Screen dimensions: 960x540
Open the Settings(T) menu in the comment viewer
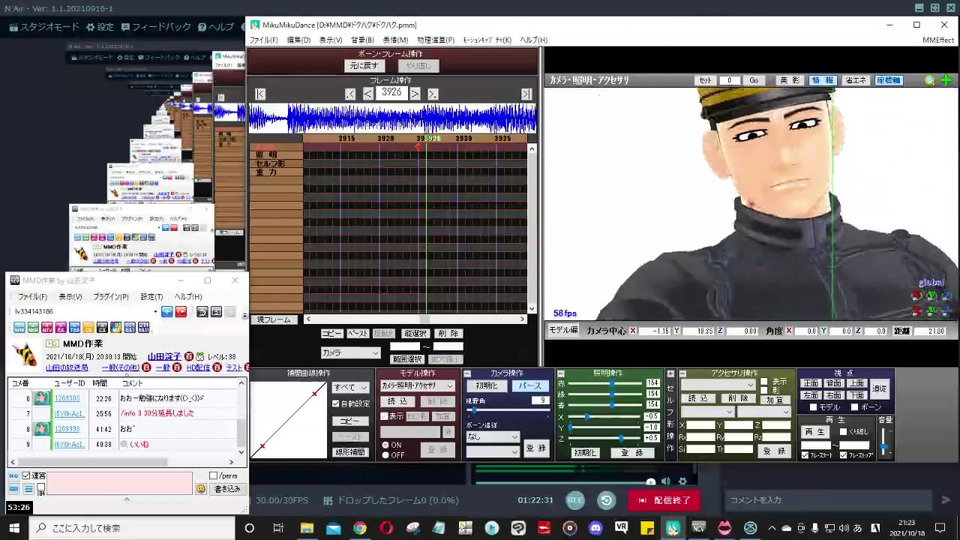point(151,296)
